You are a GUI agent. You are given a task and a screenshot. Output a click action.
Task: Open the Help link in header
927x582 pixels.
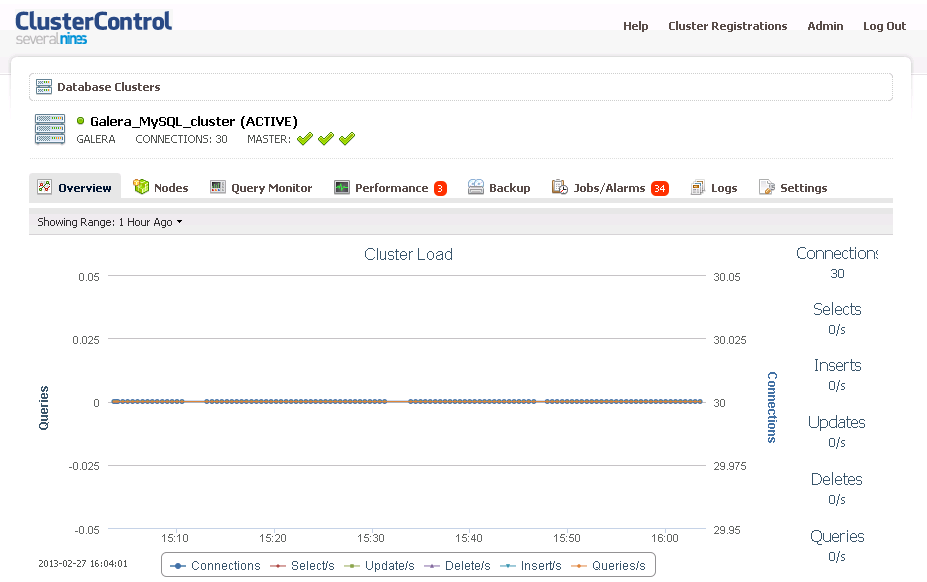coord(636,26)
